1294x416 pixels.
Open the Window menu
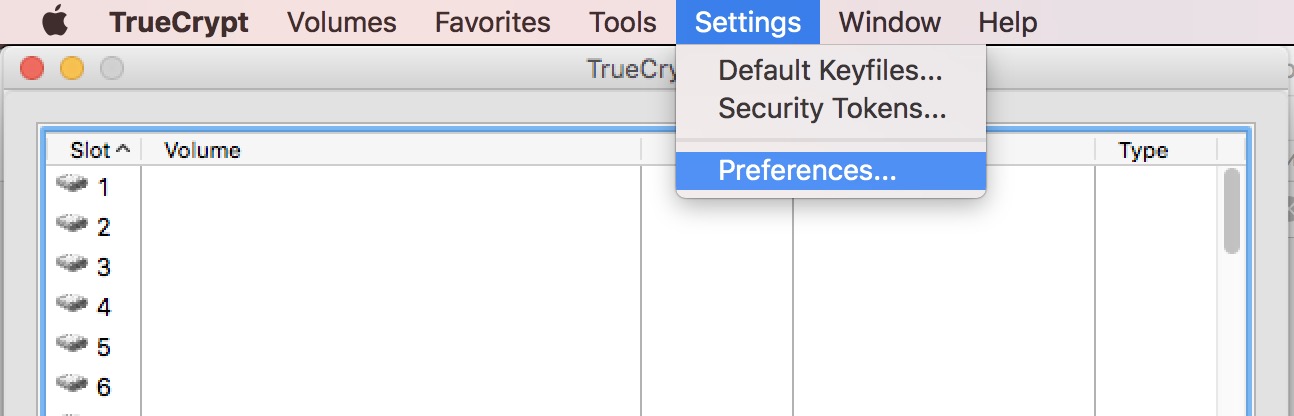[889, 22]
